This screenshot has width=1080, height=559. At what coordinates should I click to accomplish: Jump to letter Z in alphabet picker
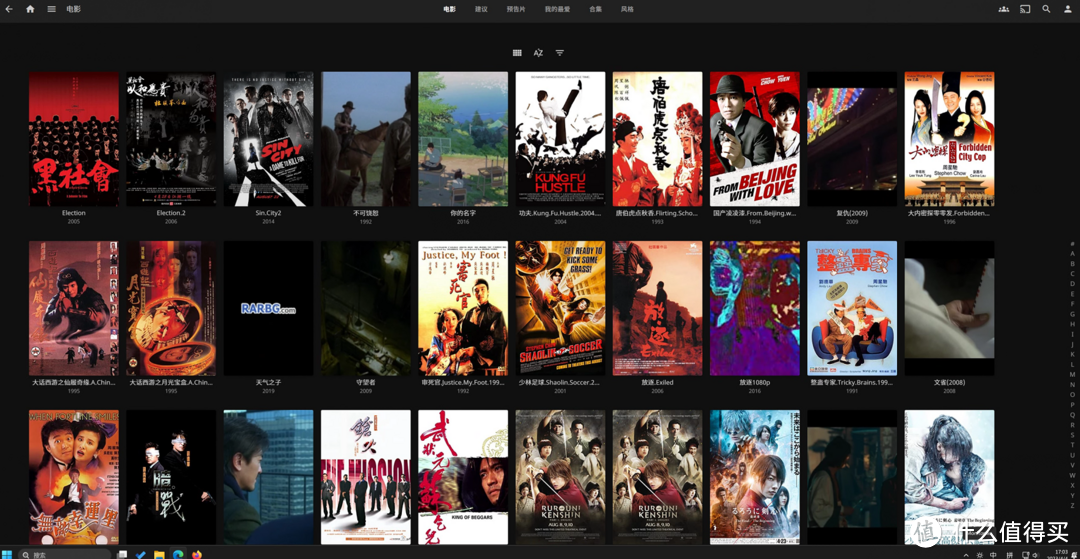(x=1072, y=505)
